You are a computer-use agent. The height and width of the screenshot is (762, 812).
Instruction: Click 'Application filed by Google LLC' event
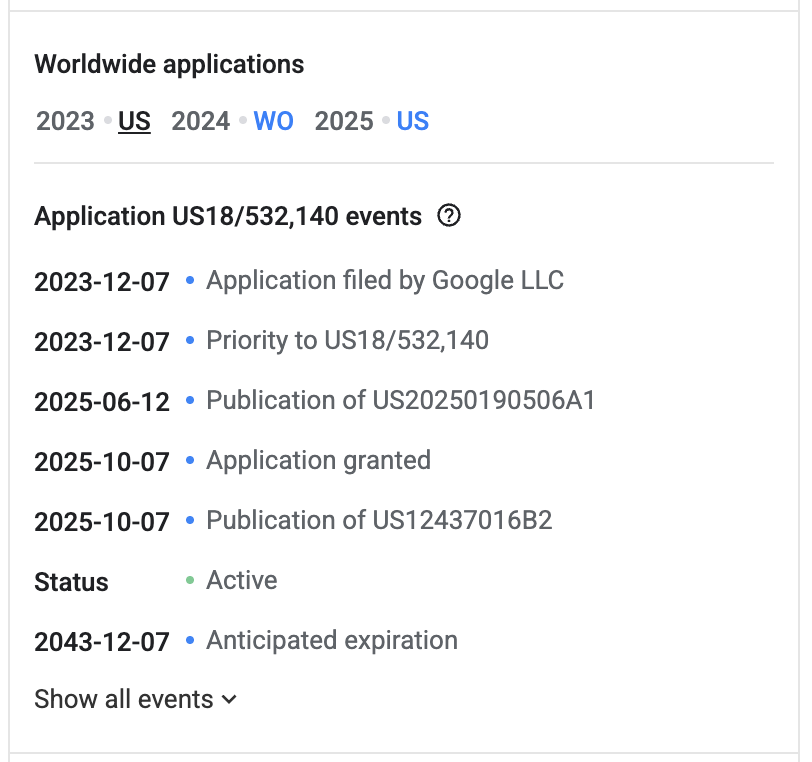(x=385, y=280)
